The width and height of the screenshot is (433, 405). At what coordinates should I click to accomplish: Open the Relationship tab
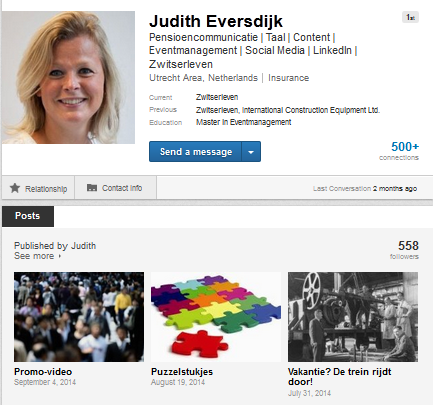38,188
